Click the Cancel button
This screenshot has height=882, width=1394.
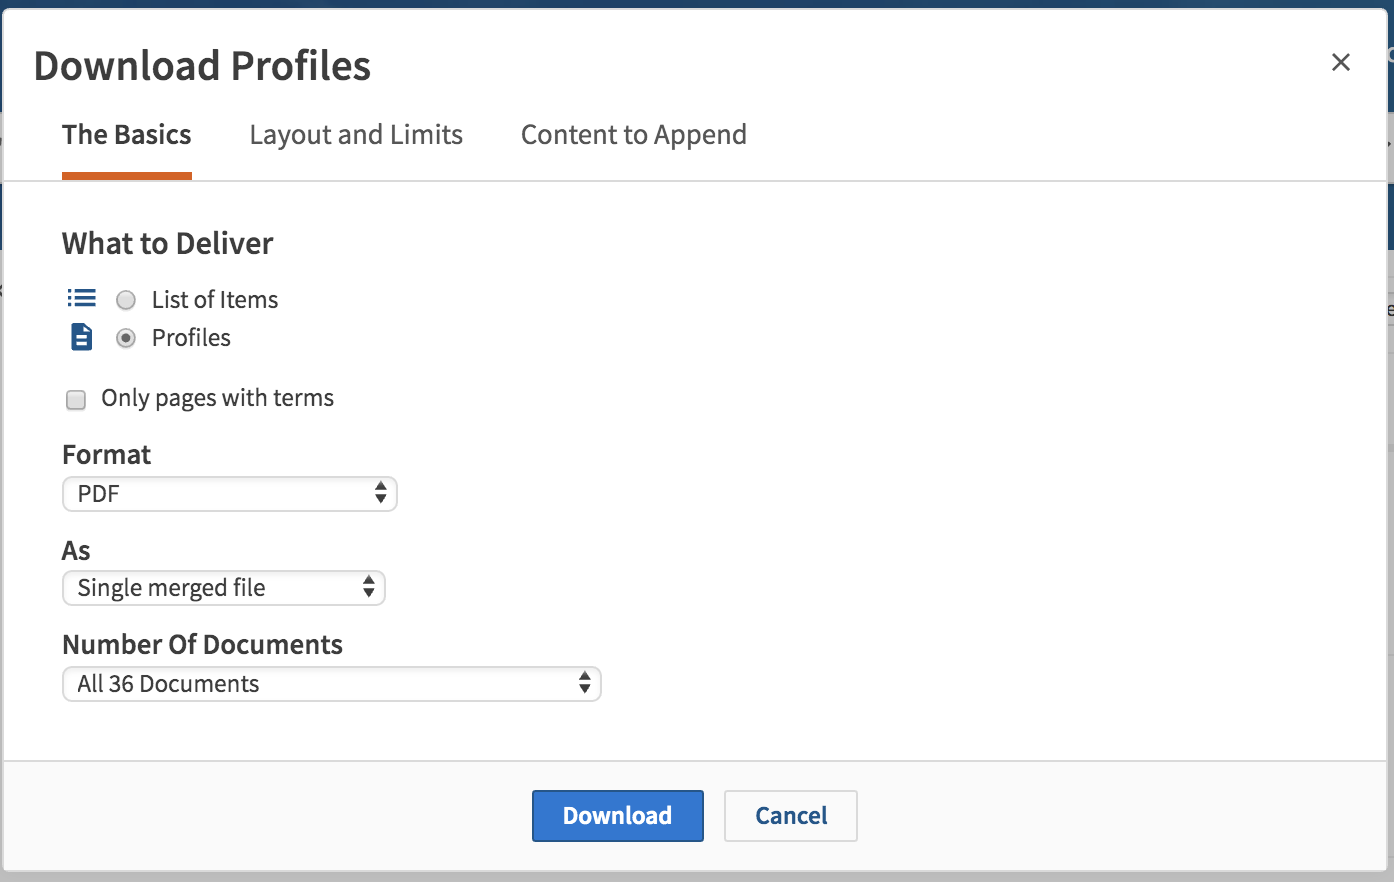click(x=791, y=816)
